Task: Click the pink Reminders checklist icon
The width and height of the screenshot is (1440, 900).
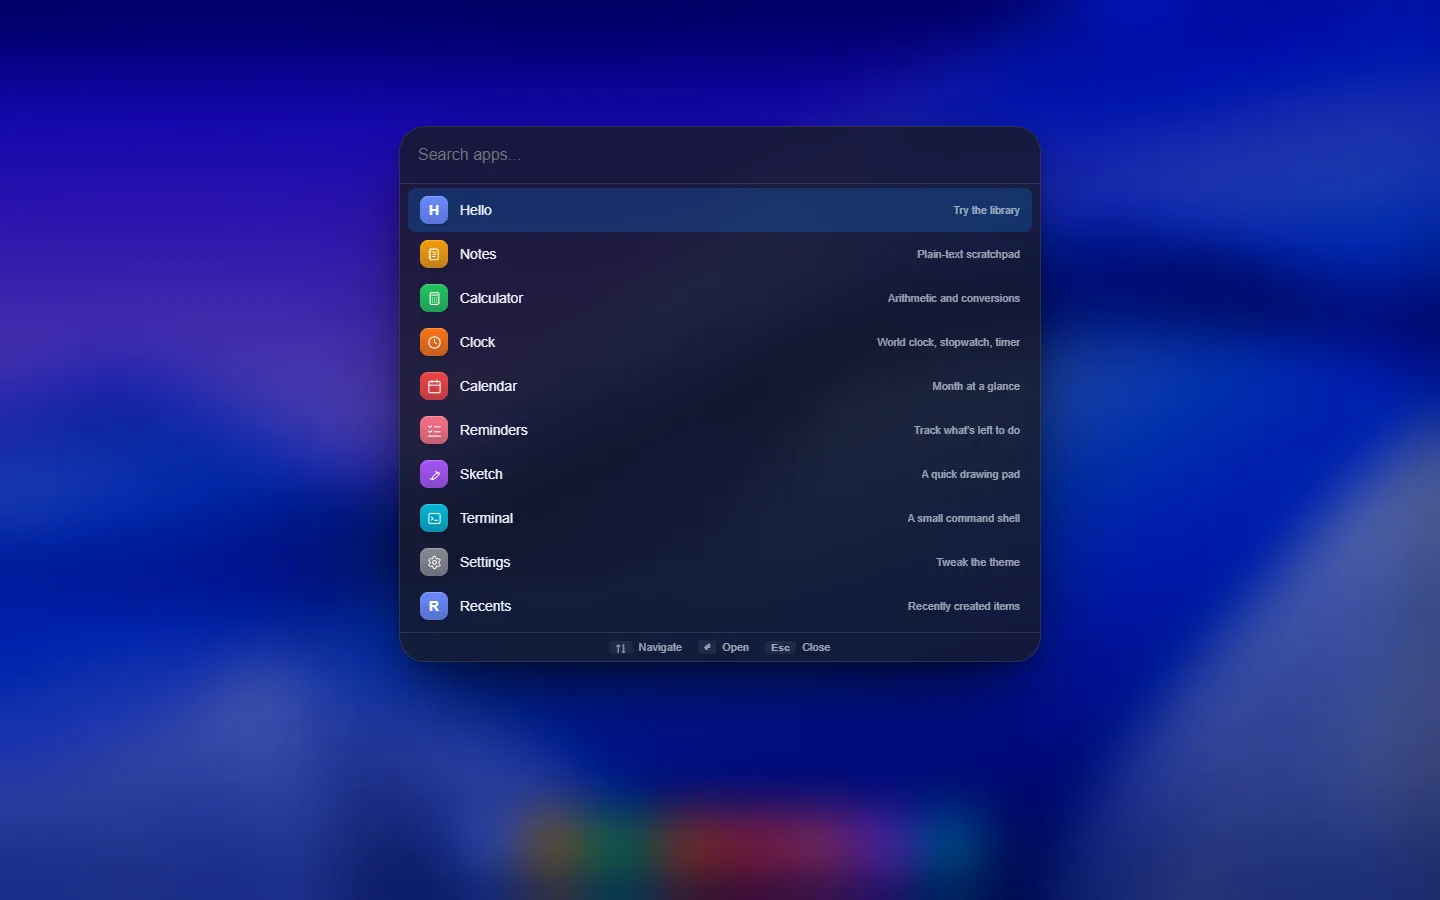Action: (x=434, y=430)
